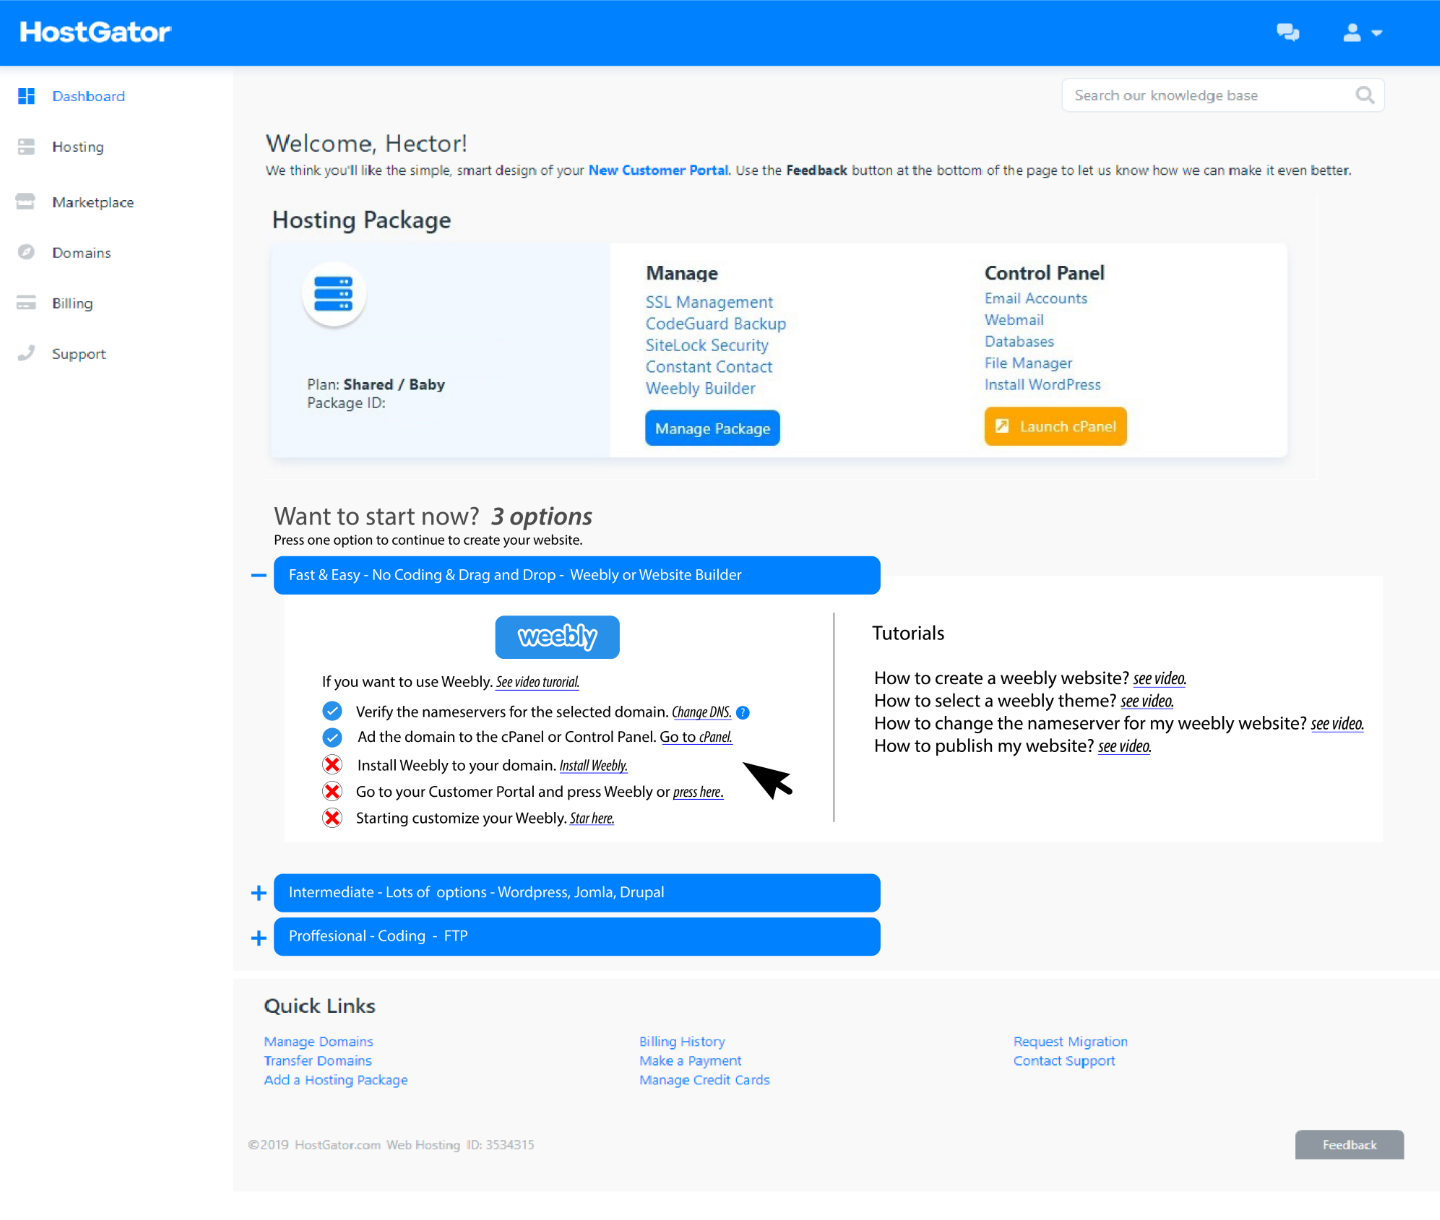Click the Support phone icon
Viewport: 1440px width, 1220px height.
click(x=26, y=353)
